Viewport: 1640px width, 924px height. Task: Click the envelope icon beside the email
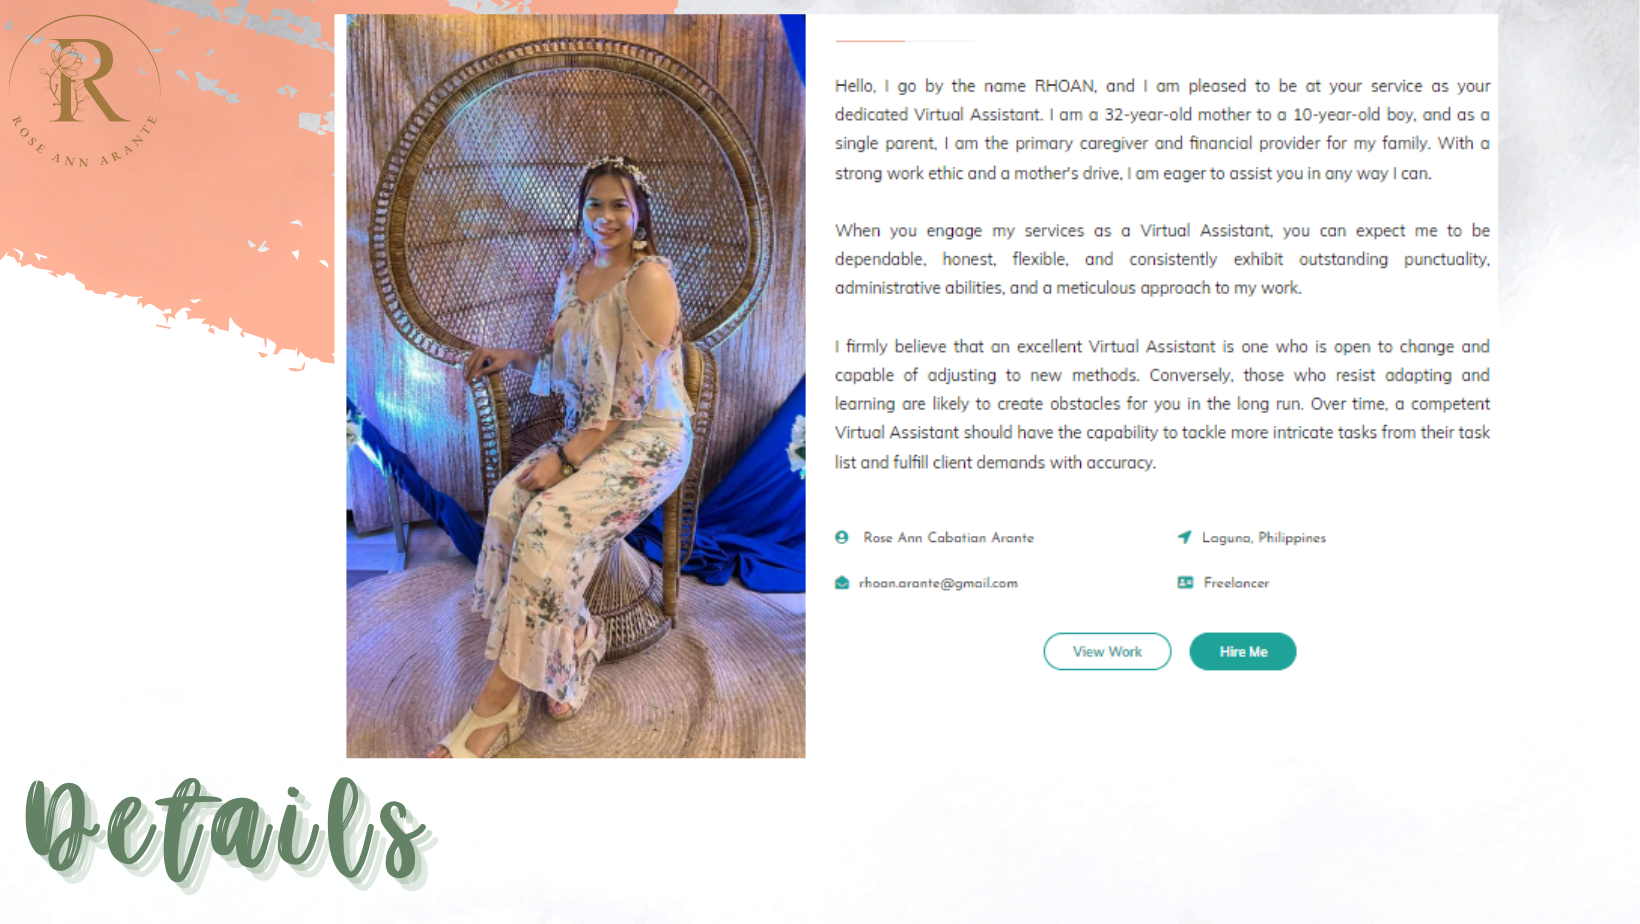842,583
